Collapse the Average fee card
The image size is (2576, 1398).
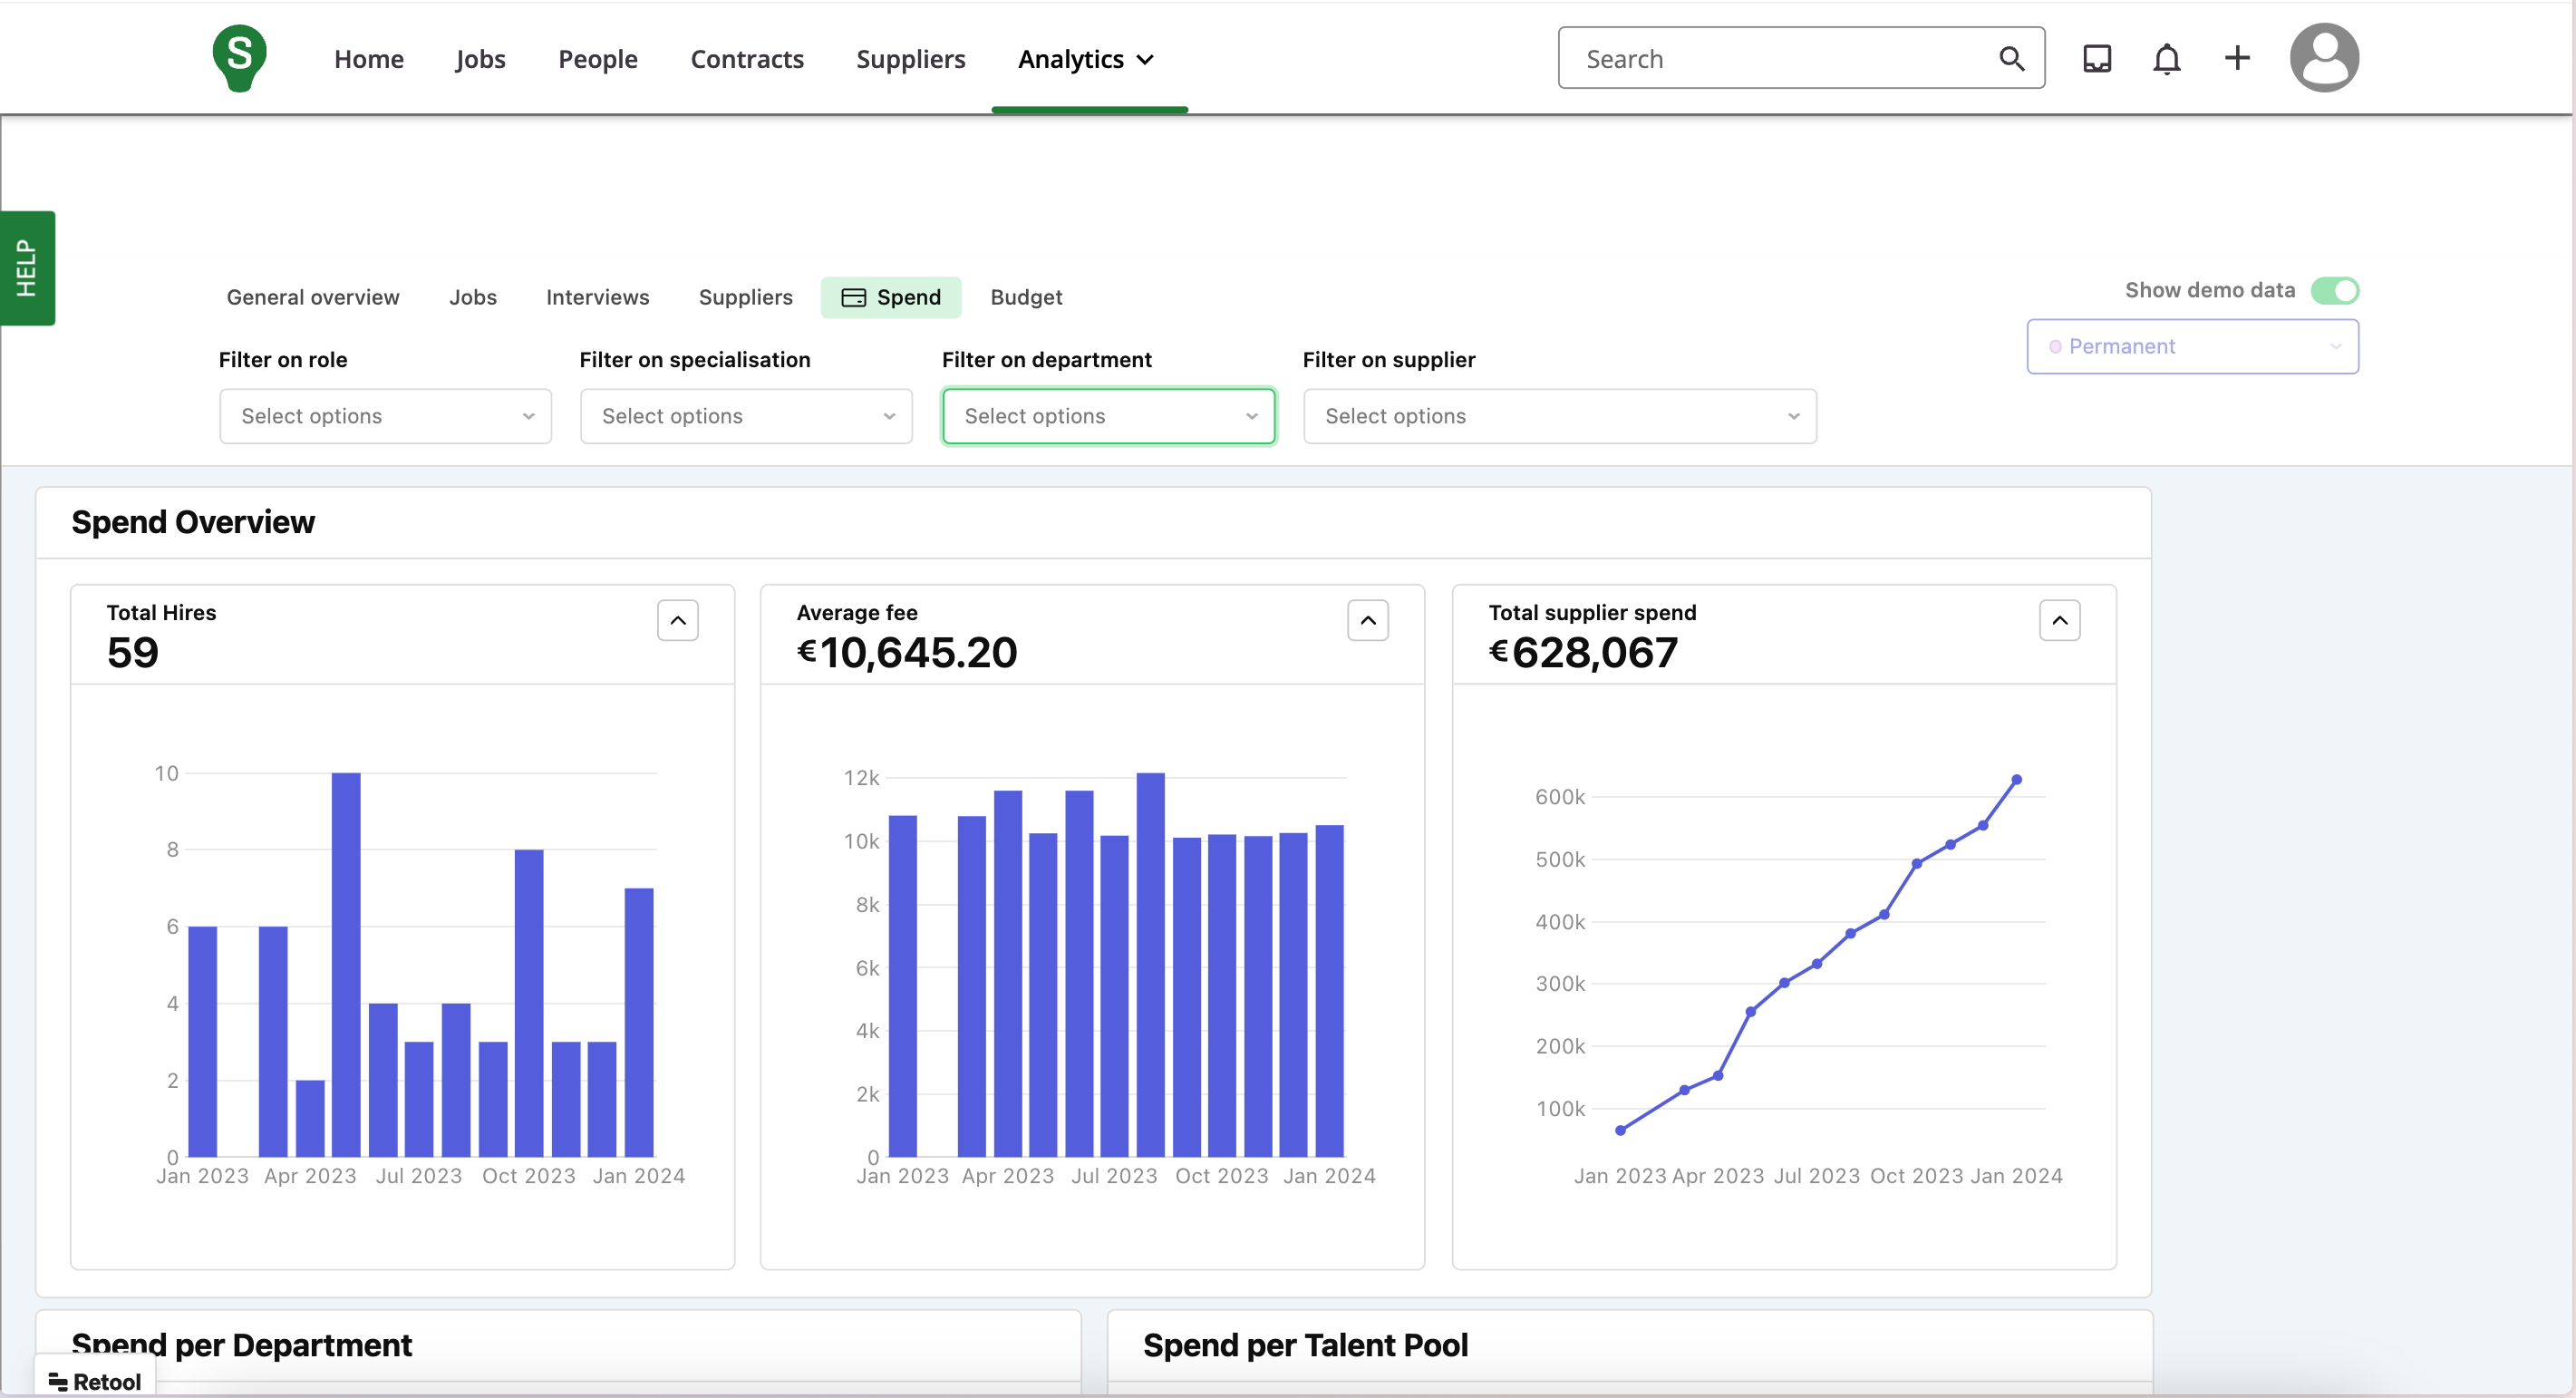pos(1367,620)
